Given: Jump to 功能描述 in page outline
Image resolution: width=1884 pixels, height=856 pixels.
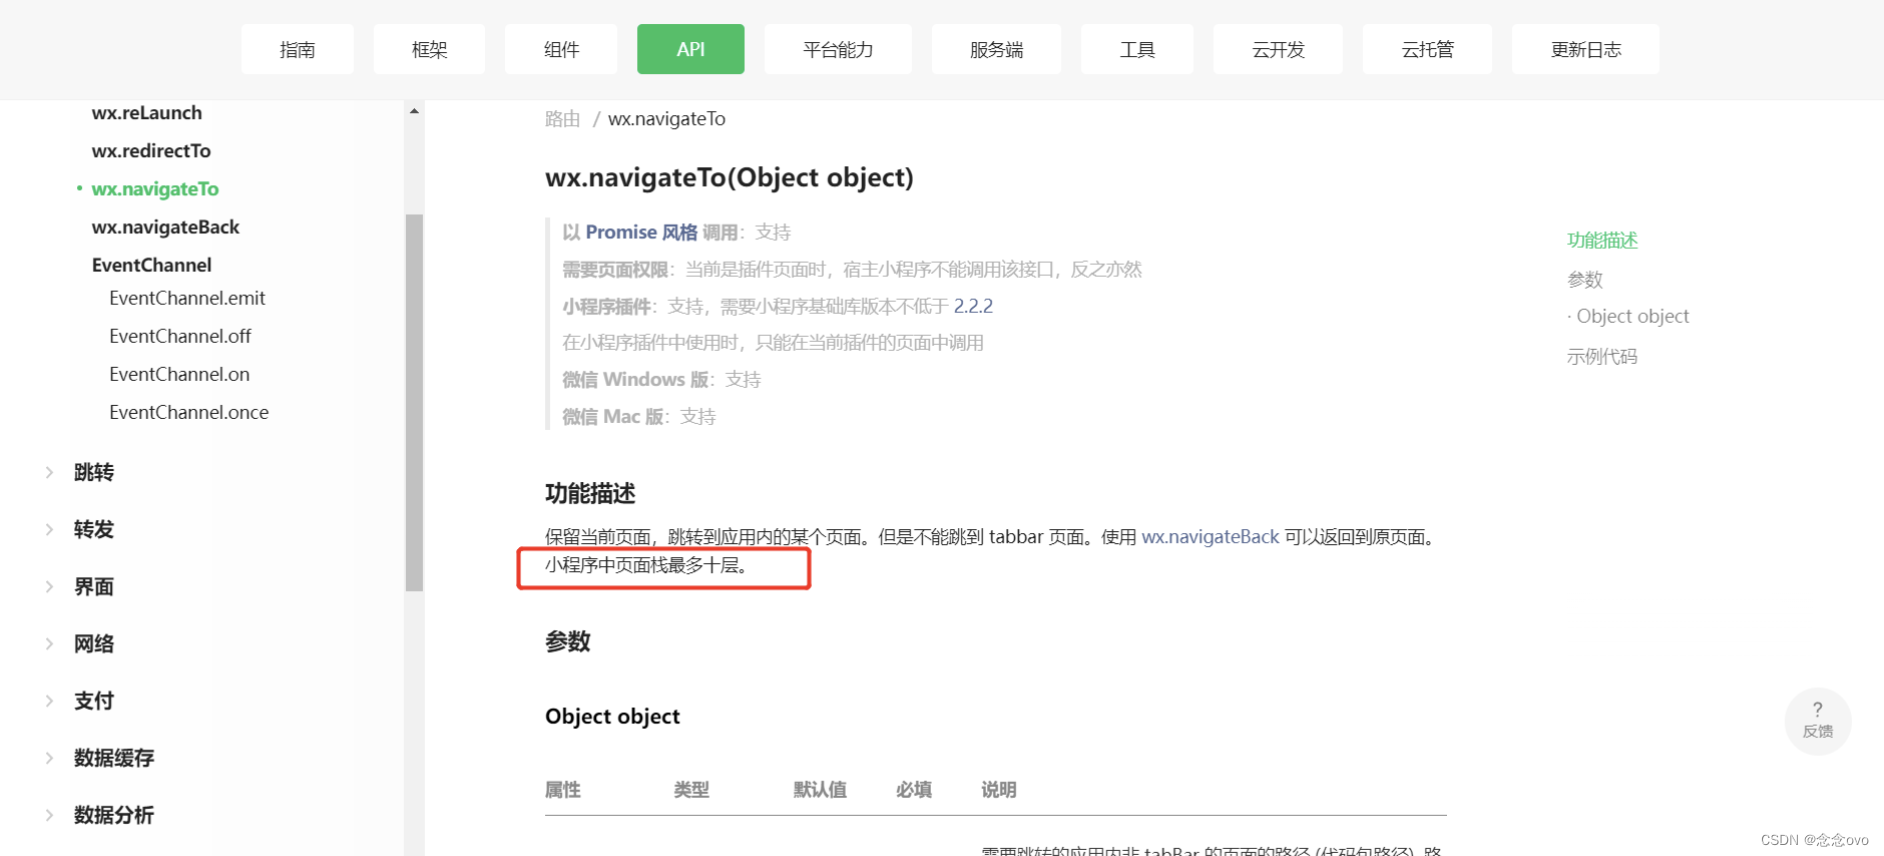Looking at the screenshot, I should coord(1602,240).
